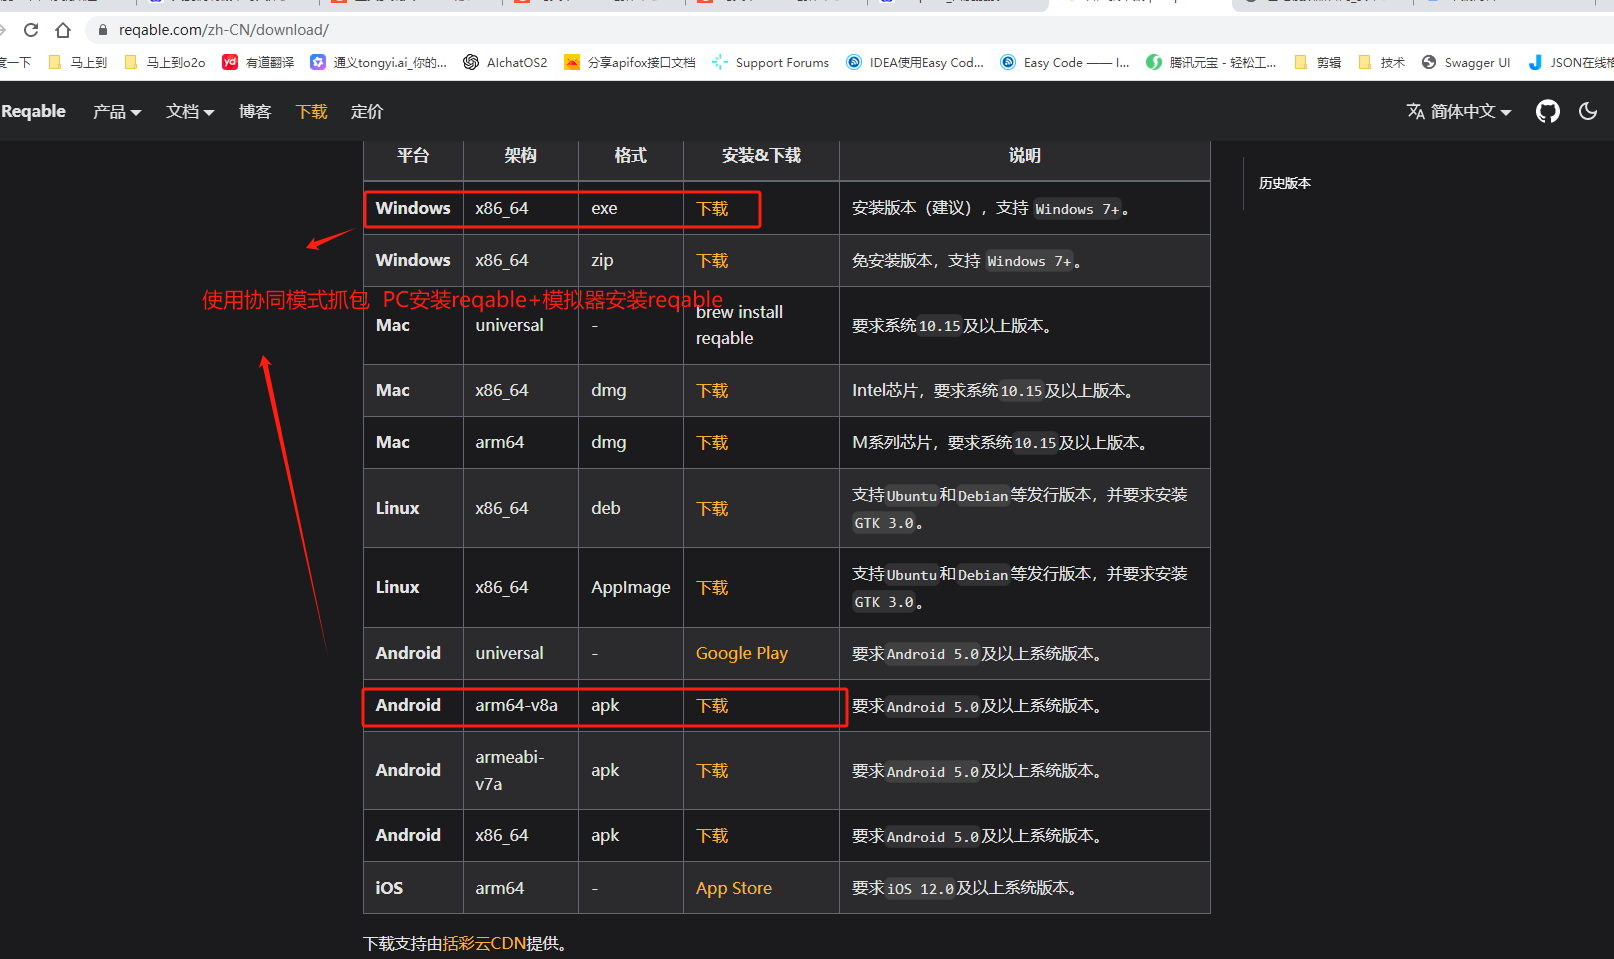
Task: Click 'iOS 12.0' requirement text
Action: [x=921, y=888]
